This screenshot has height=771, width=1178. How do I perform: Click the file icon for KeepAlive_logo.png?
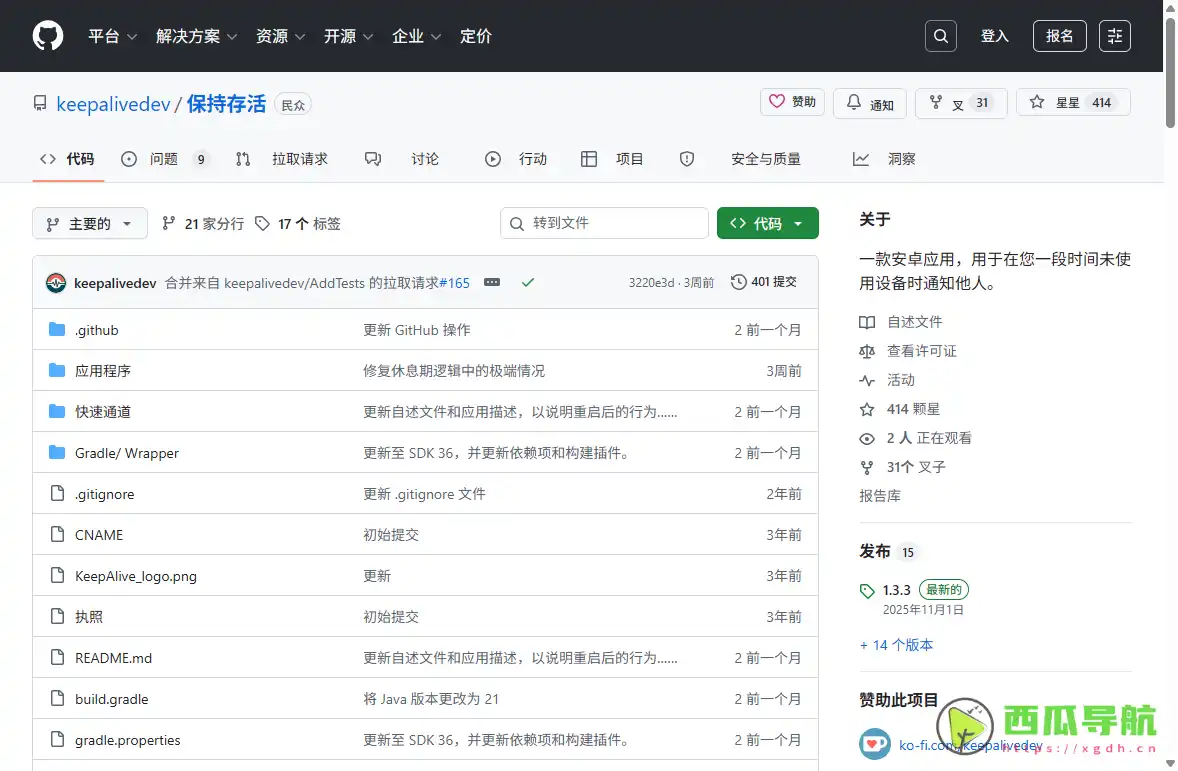pyautogui.click(x=57, y=575)
